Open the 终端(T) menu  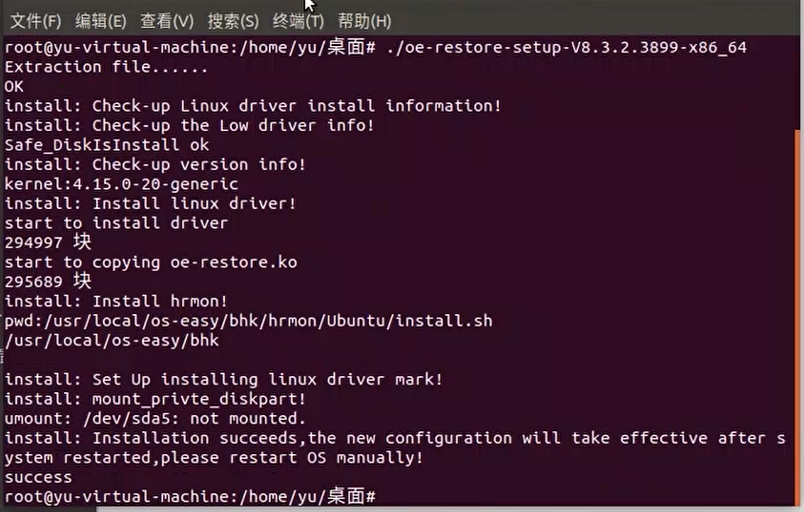pyautogui.click(x=298, y=20)
